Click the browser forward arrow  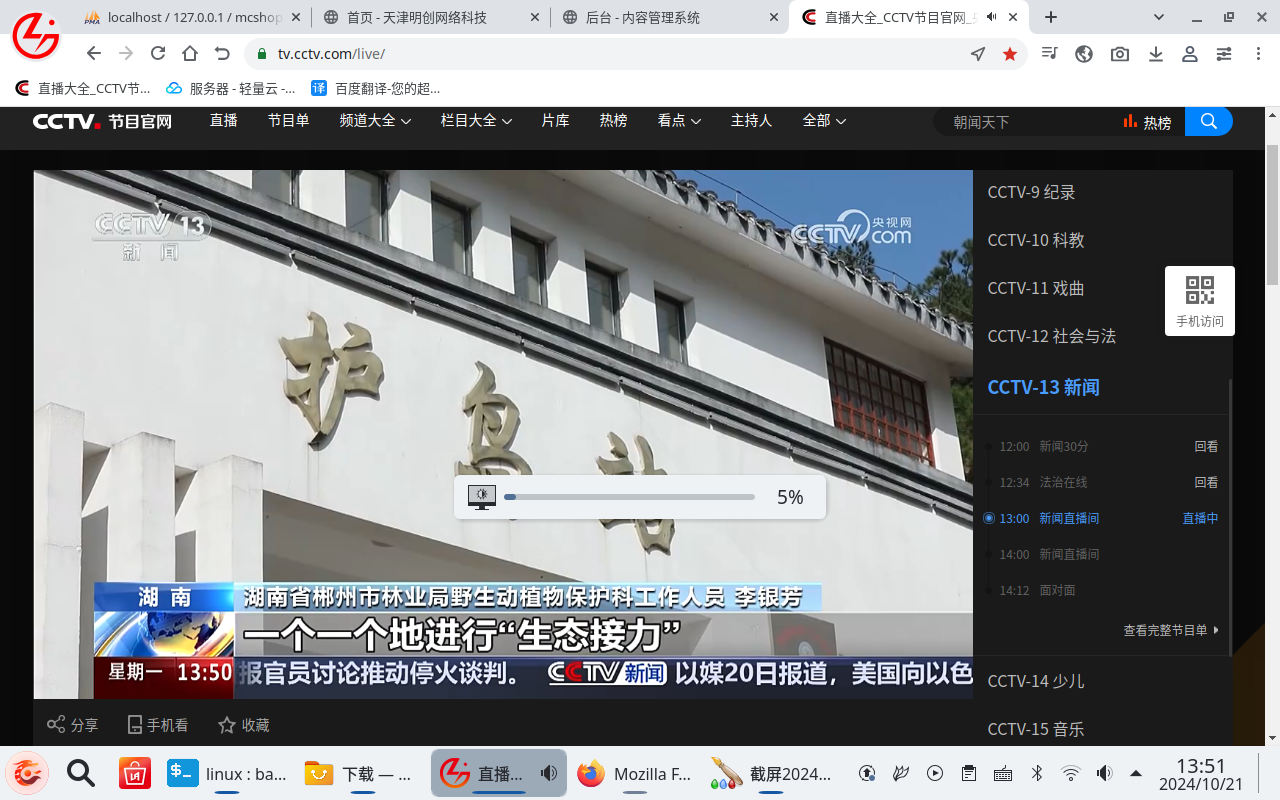coord(126,54)
